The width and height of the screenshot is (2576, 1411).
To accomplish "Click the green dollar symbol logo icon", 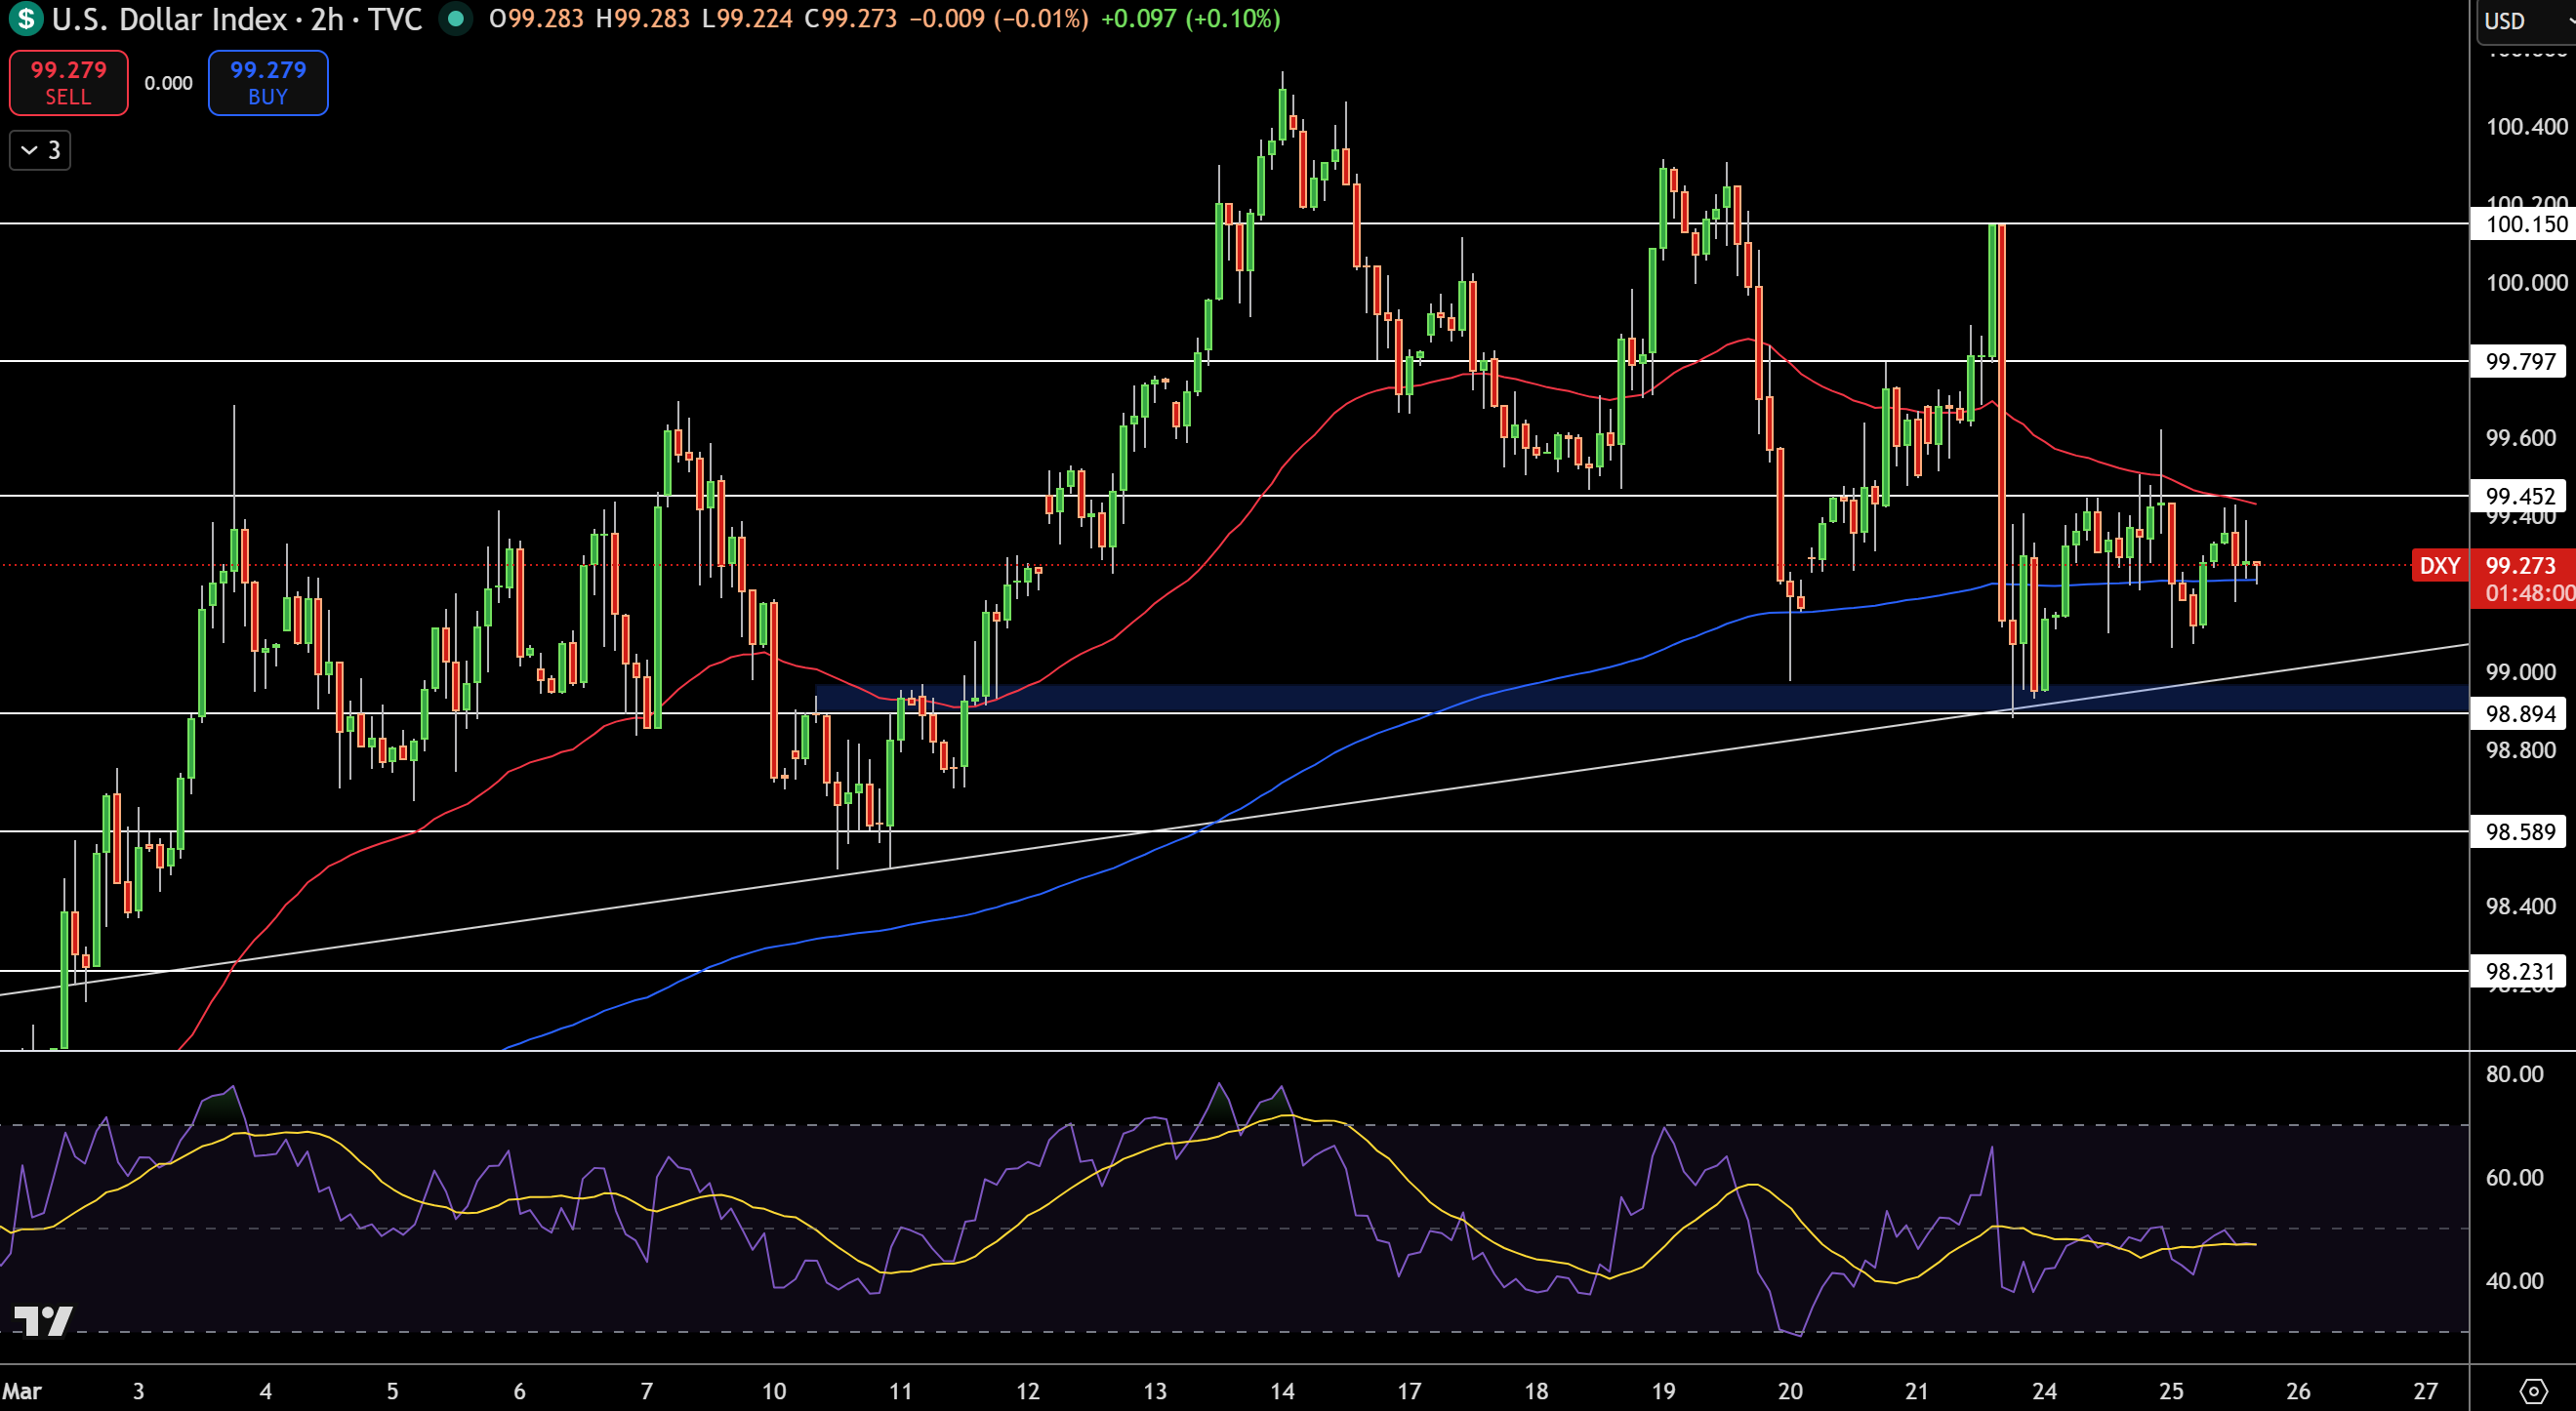I will [25, 18].
